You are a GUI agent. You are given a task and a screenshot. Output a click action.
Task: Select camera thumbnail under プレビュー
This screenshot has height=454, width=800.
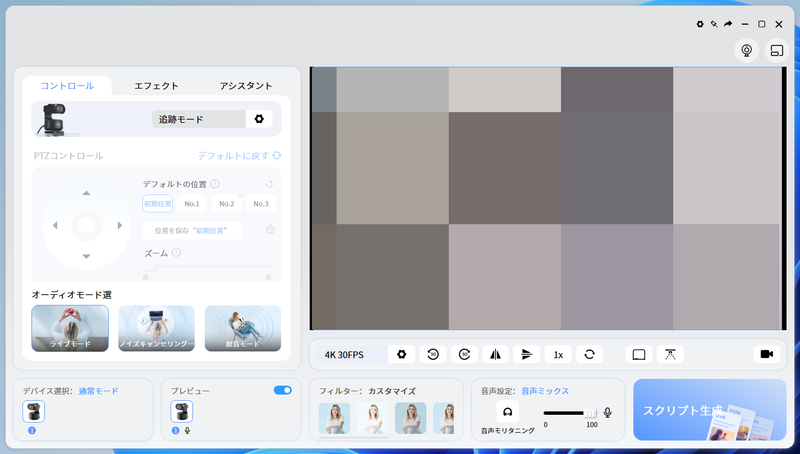tap(182, 411)
